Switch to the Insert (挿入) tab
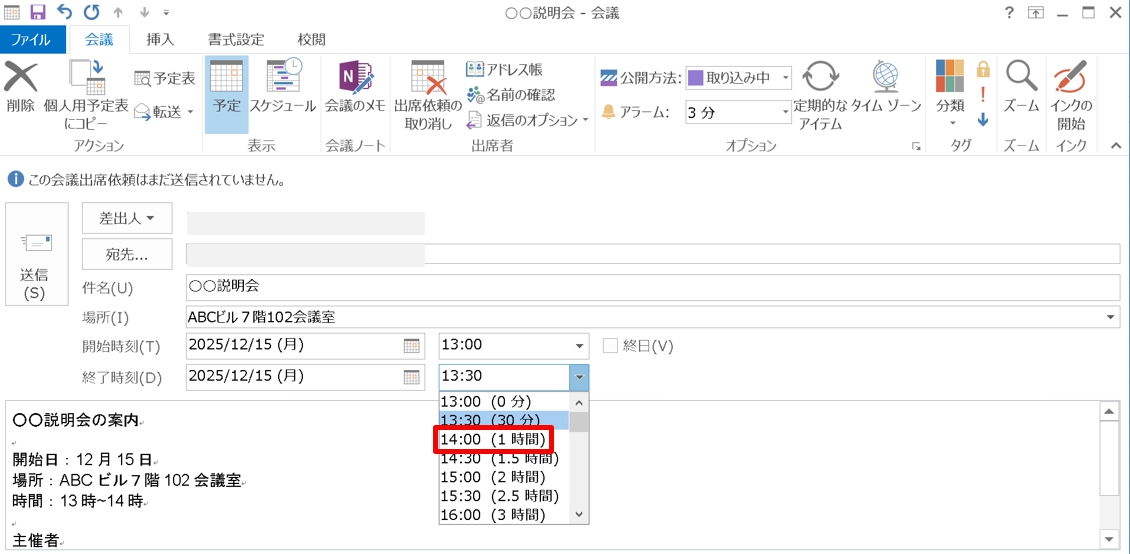Image resolution: width=1130 pixels, height=554 pixels. [160, 40]
